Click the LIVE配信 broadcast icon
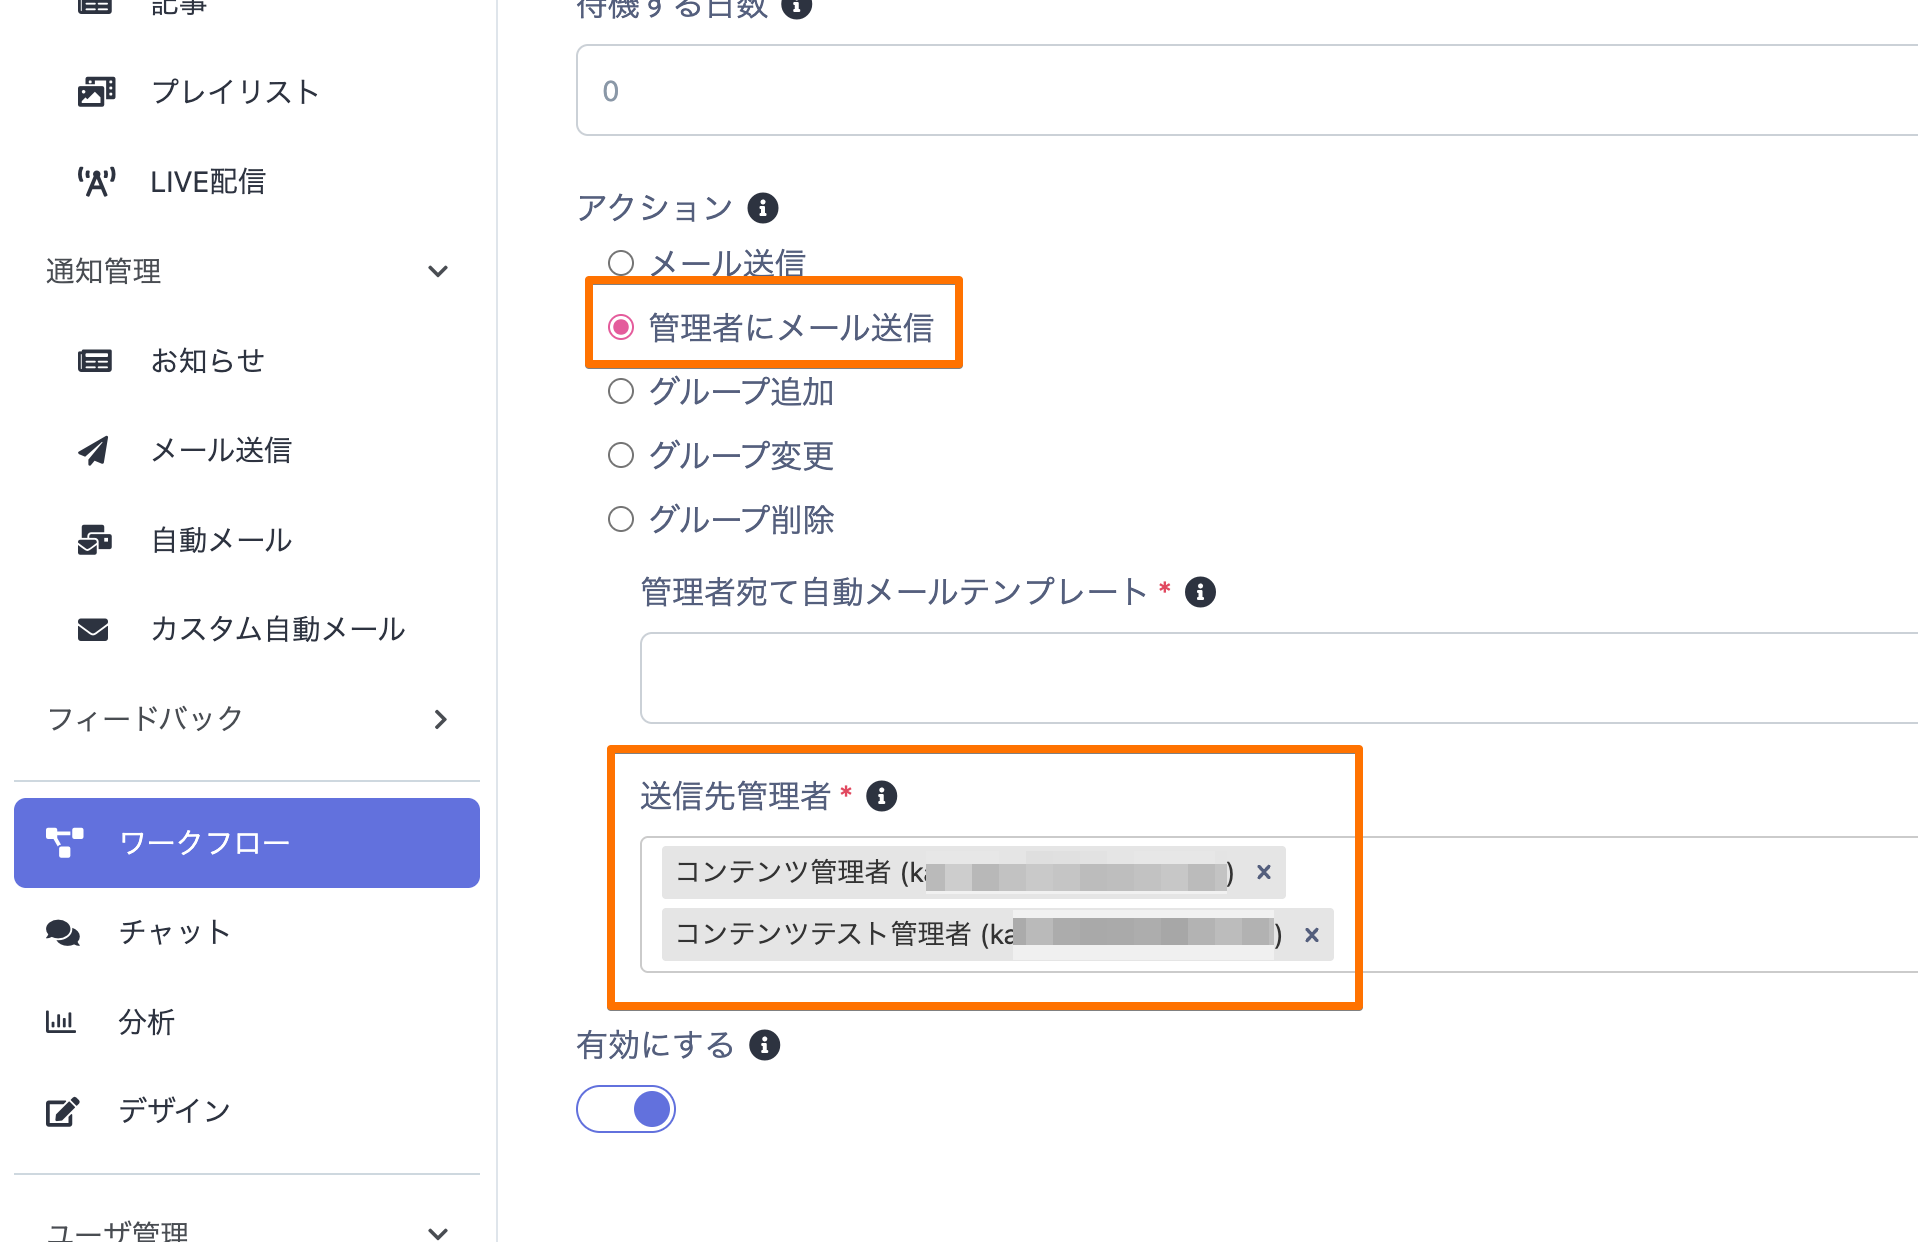 tap(96, 182)
